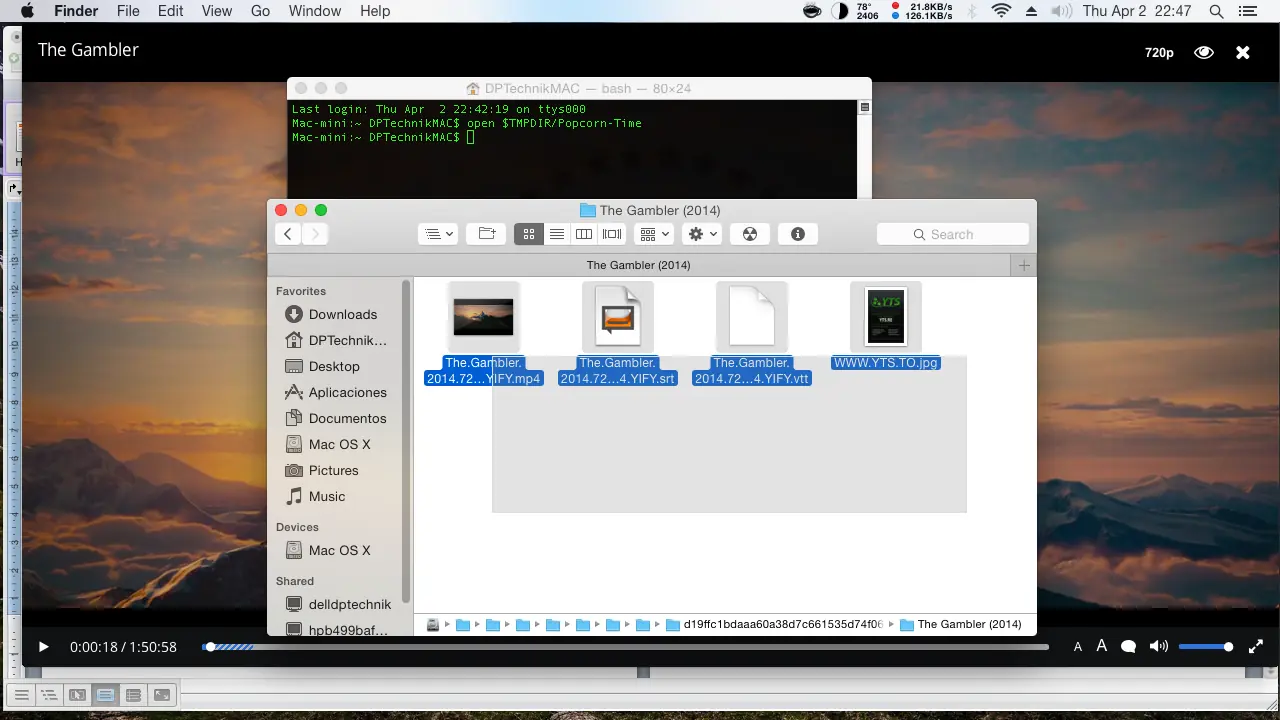Switch Finder to Cover Flow view
The height and width of the screenshot is (720, 1280).
point(612,234)
